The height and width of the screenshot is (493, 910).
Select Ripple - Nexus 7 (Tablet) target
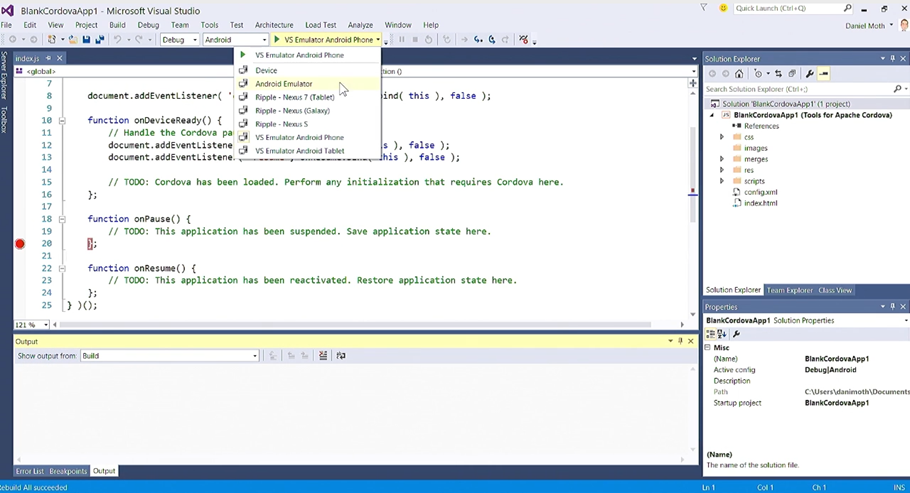pos(308,97)
